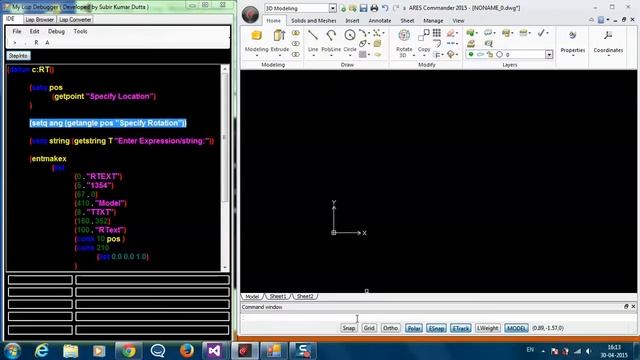Click the Windows Start button
The height and width of the screenshot is (360, 640).
click(x=12, y=351)
